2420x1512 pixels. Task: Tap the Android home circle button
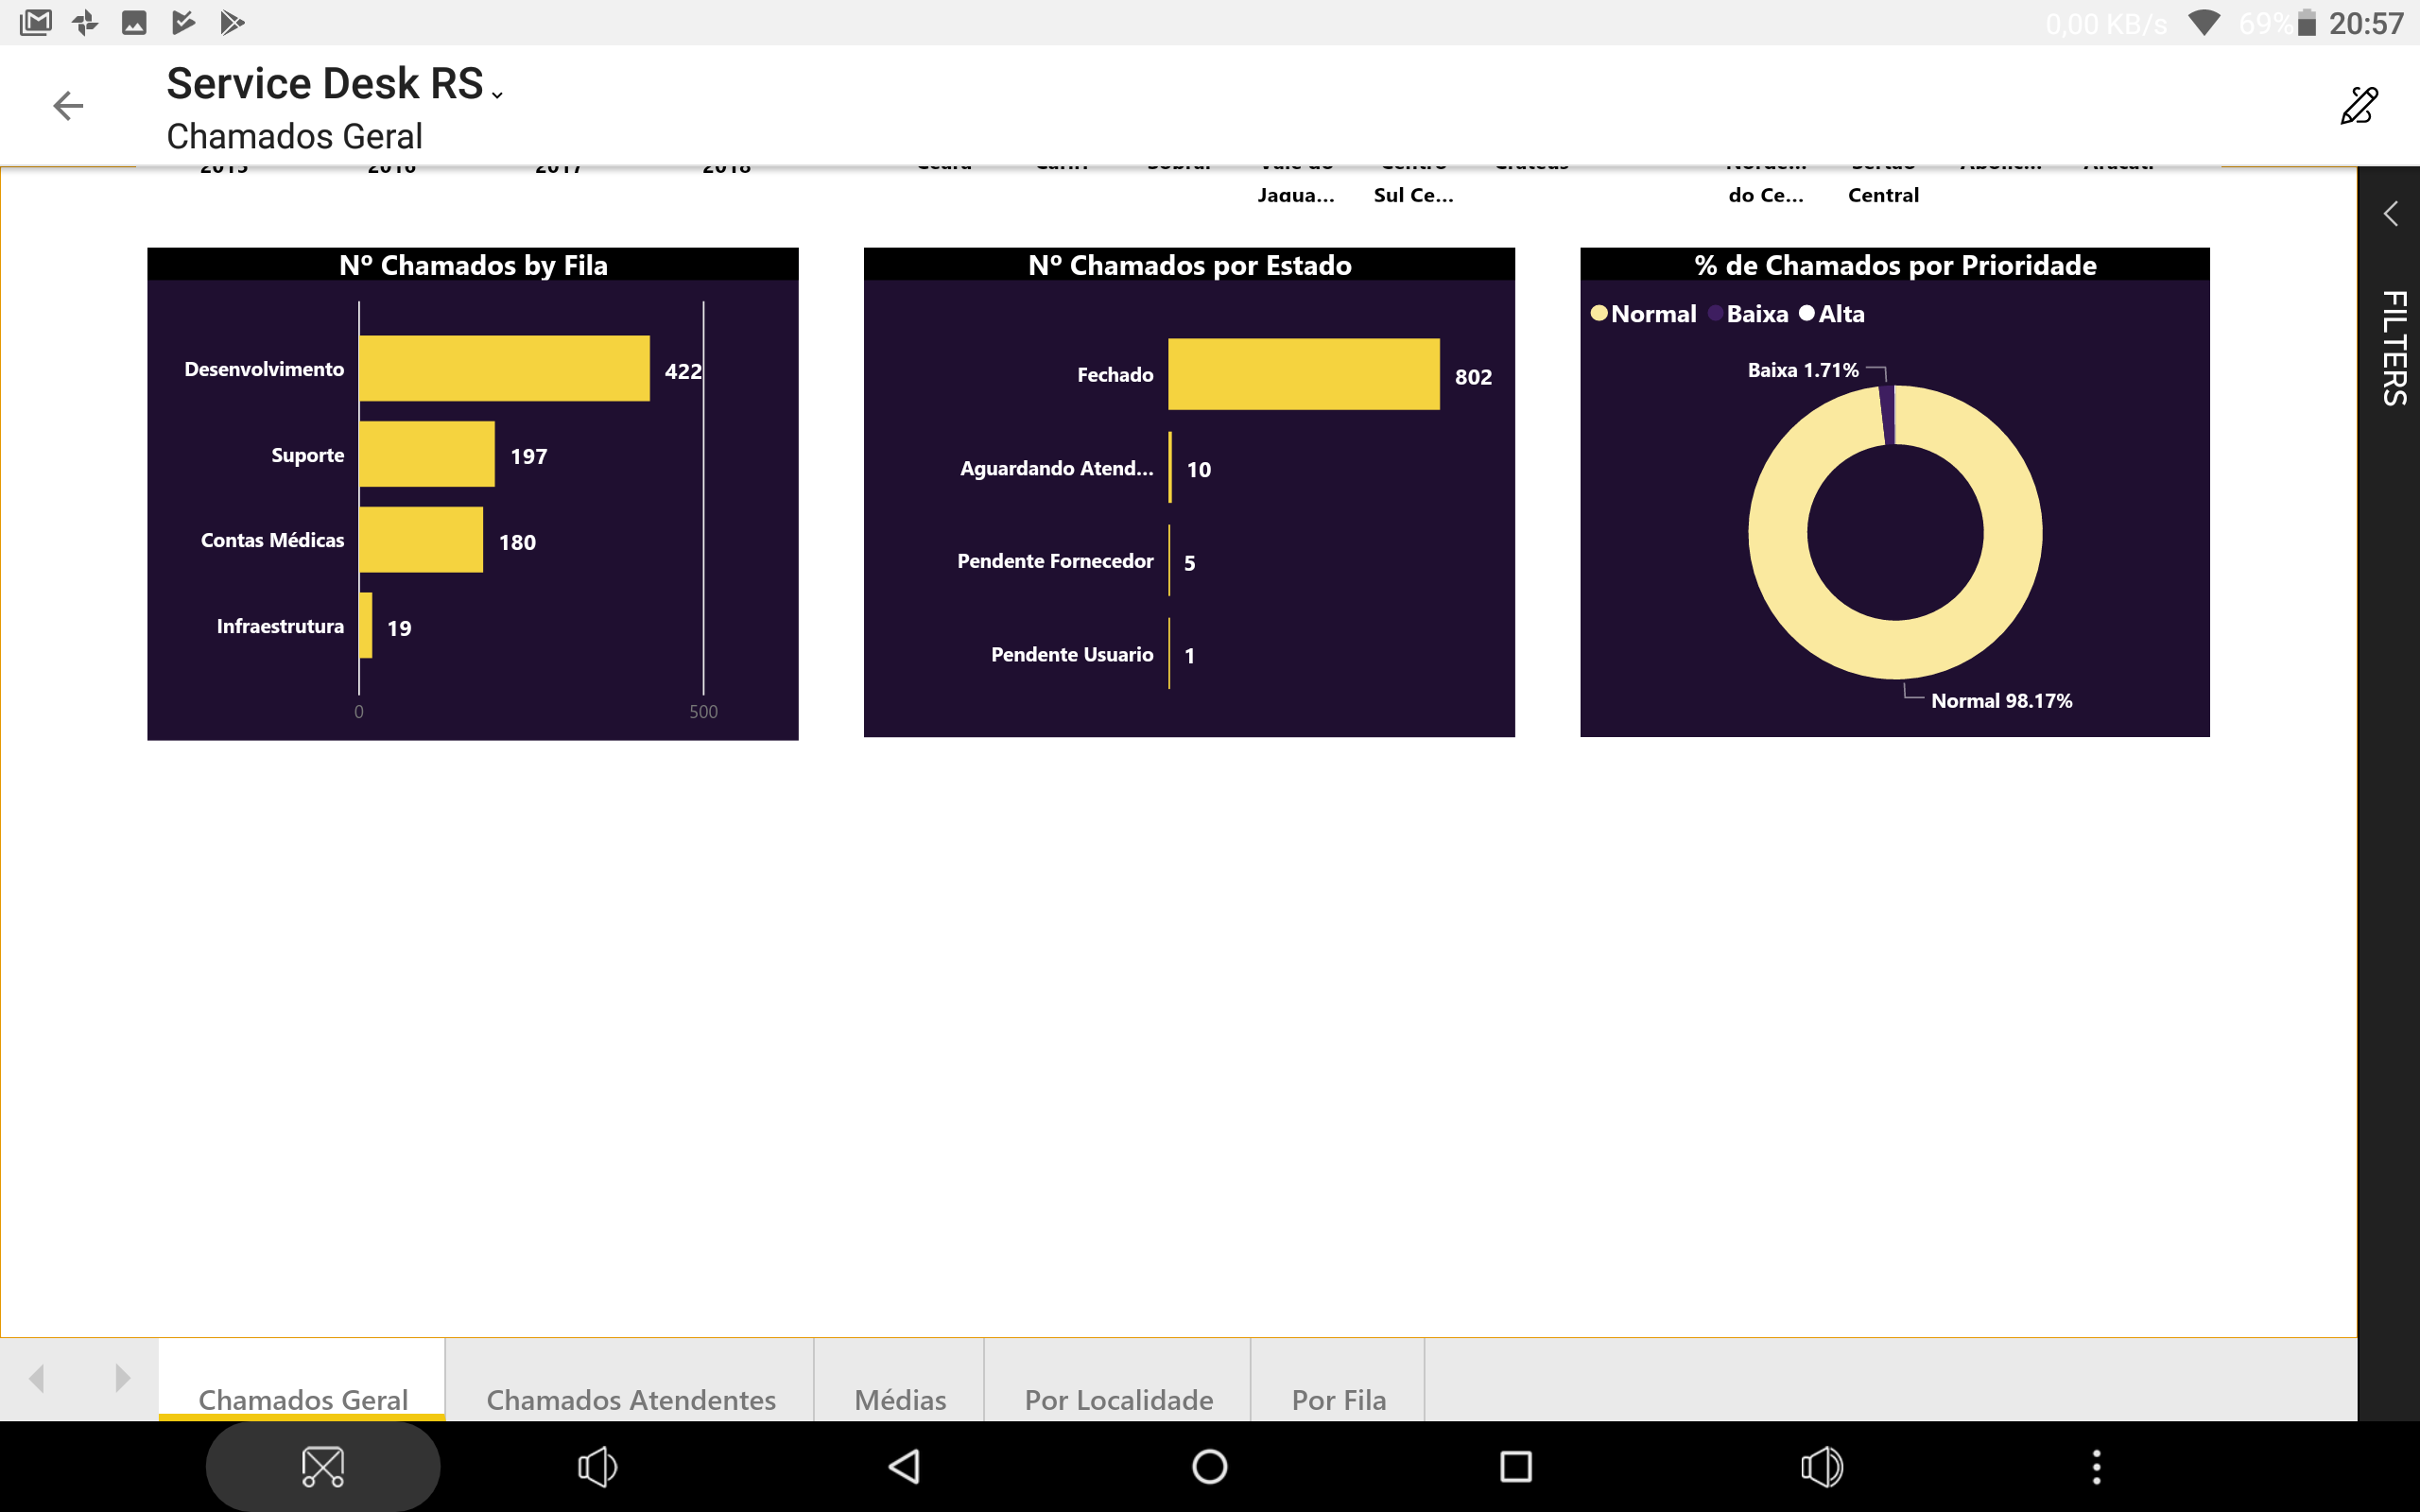(1210, 1467)
